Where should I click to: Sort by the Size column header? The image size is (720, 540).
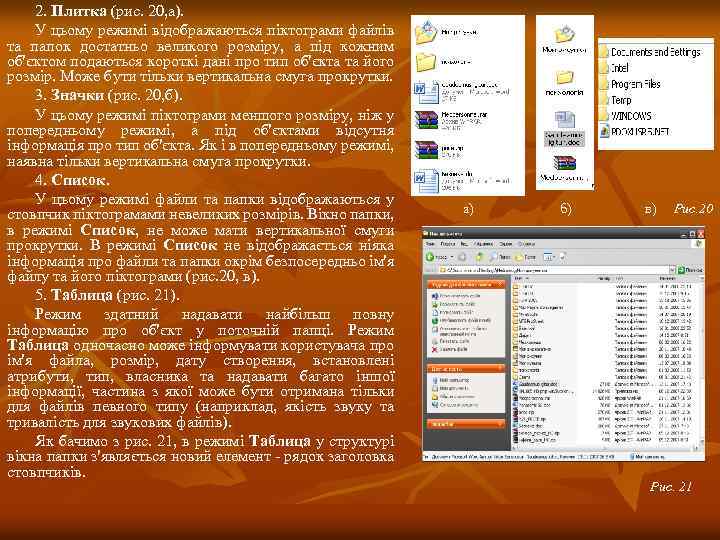coord(605,278)
